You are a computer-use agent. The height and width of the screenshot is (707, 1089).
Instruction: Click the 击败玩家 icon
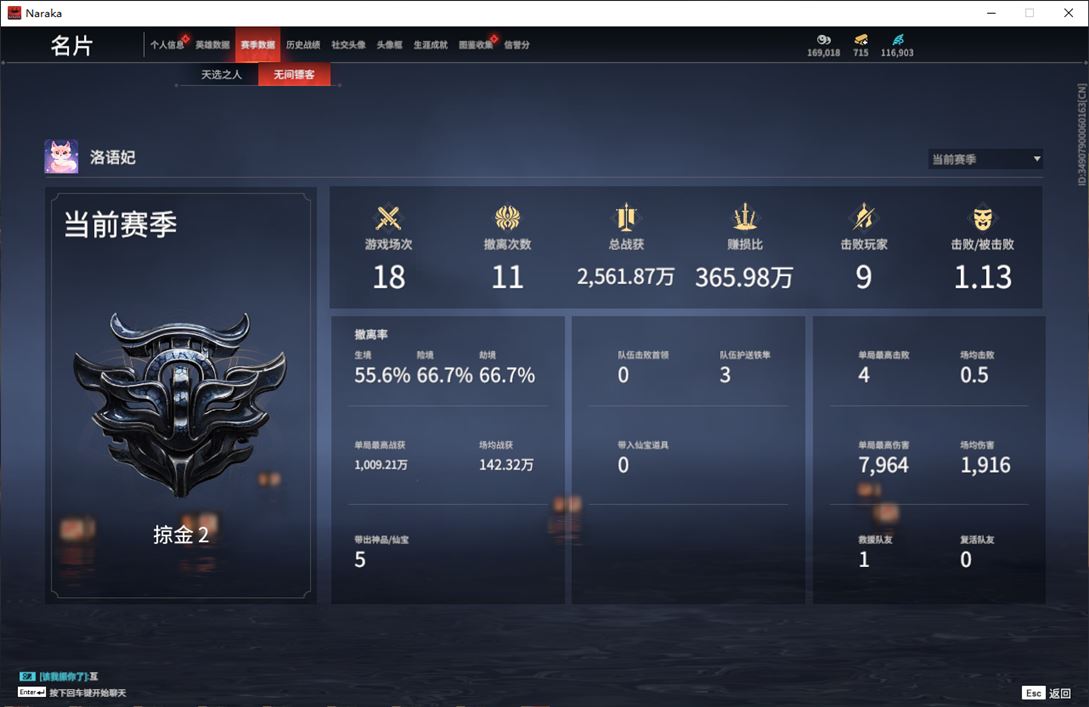click(864, 217)
